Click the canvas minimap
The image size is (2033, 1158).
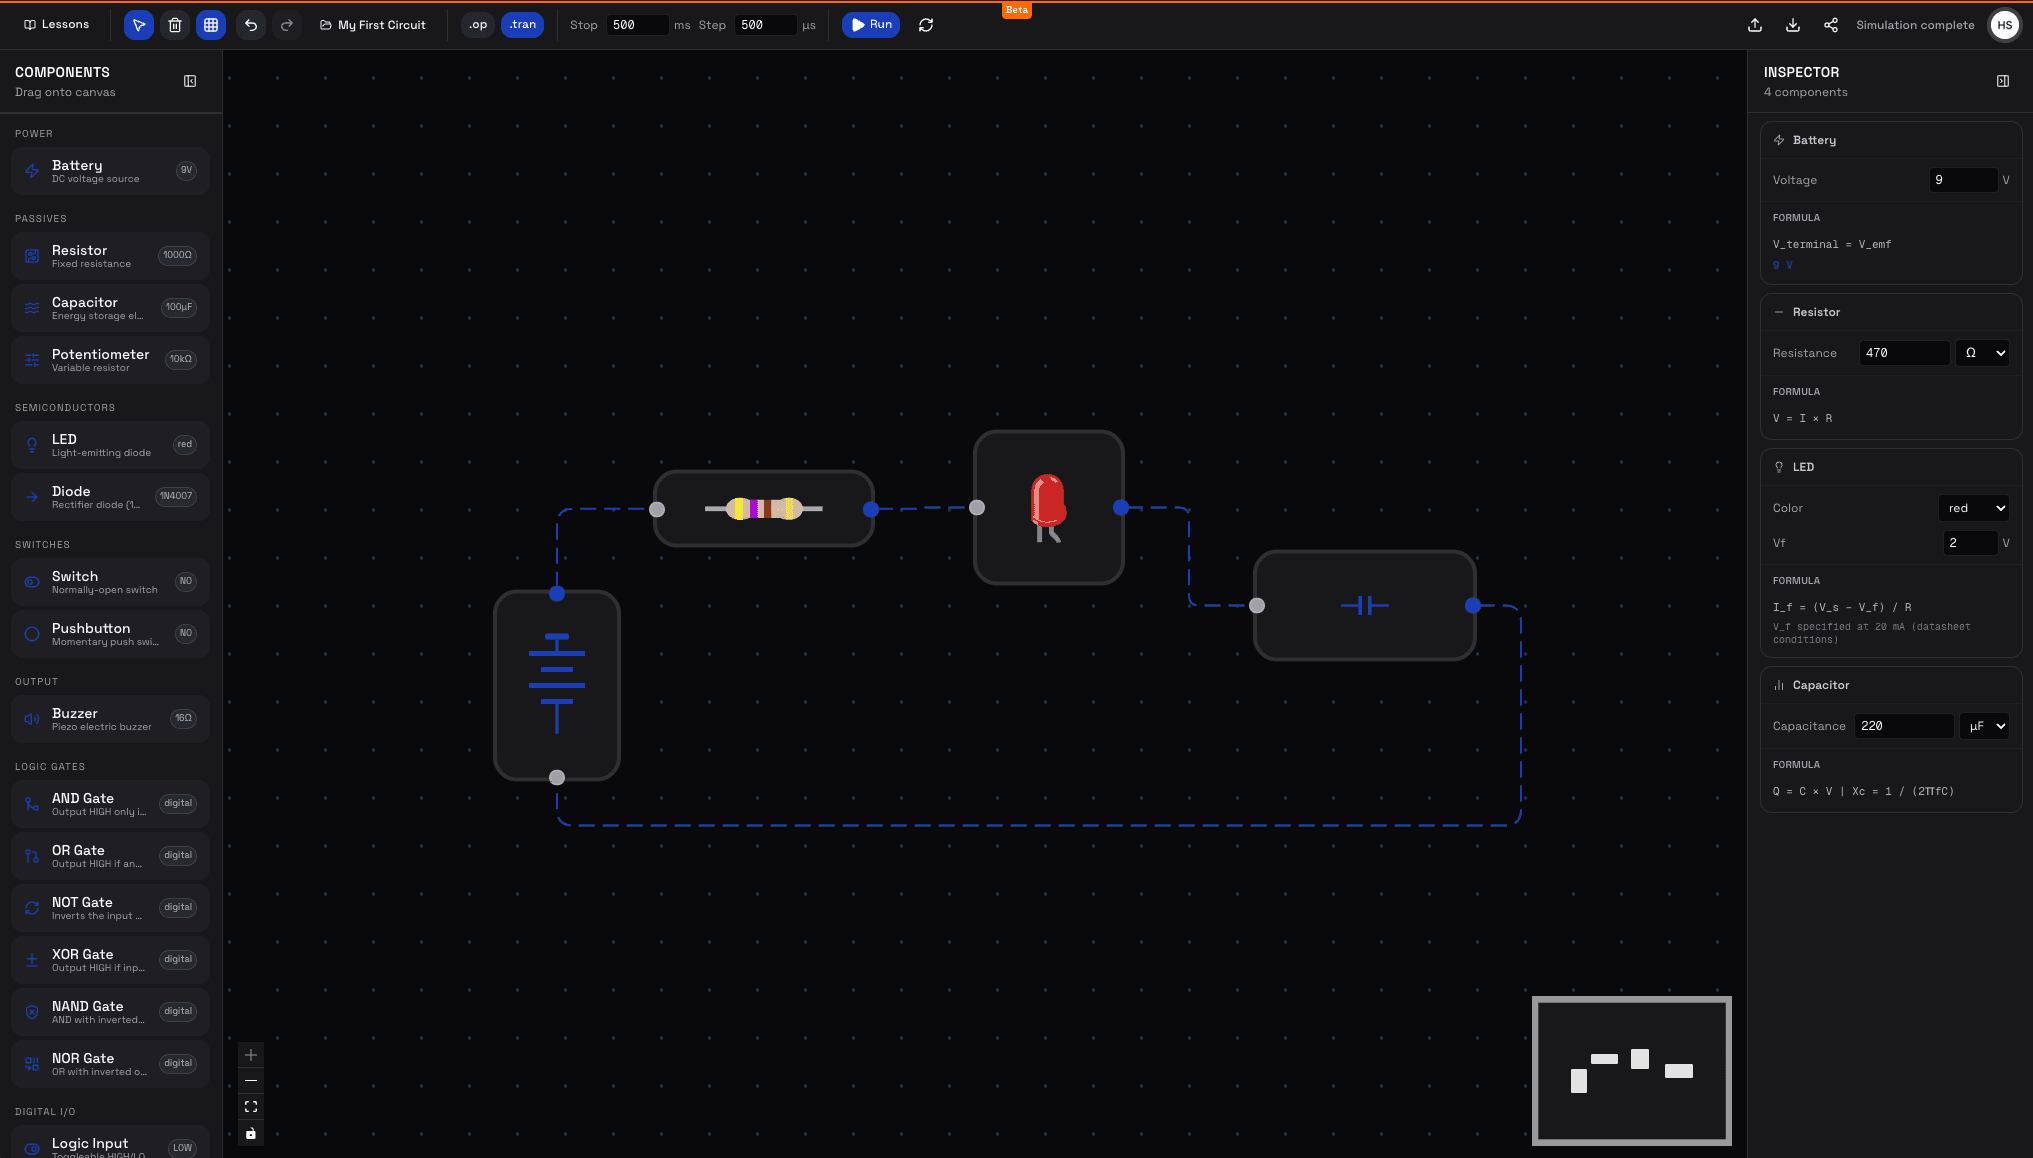pyautogui.click(x=1632, y=1071)
